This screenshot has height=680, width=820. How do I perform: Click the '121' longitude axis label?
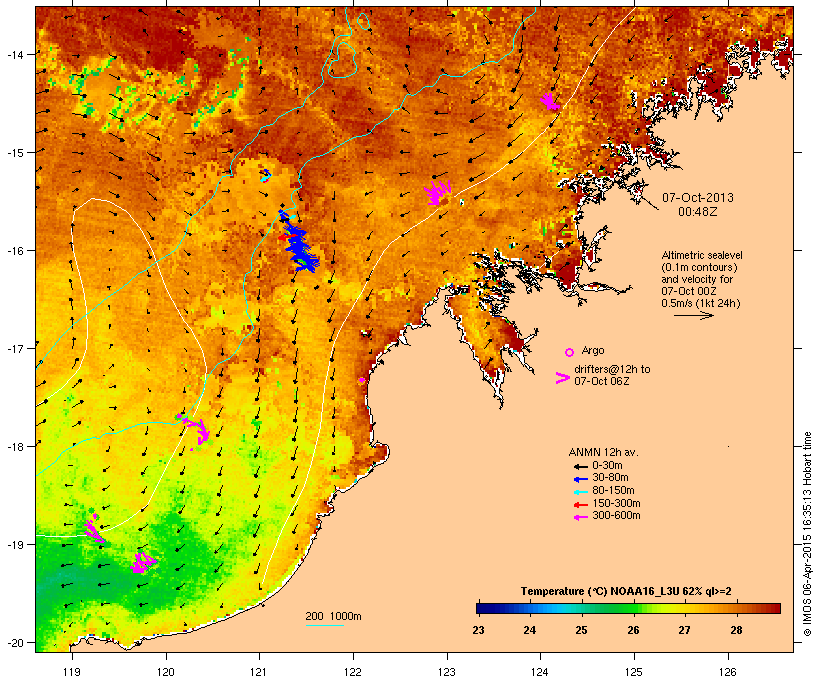[259, 672]
